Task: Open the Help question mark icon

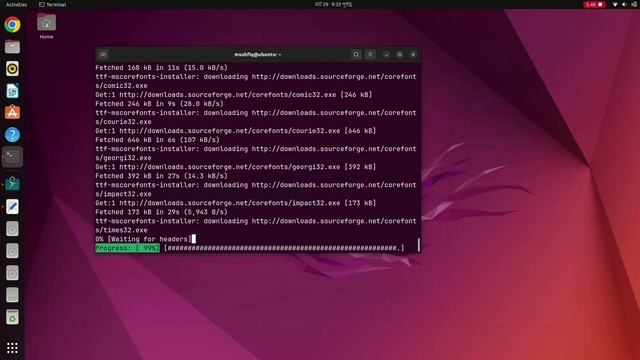Action: coord(12,135)
